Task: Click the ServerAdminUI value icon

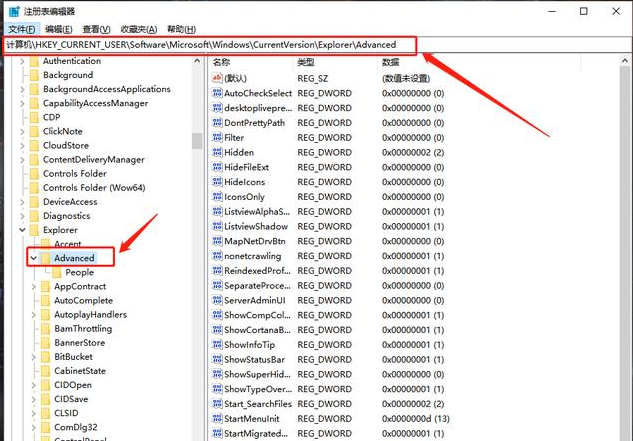Action: 217,300
